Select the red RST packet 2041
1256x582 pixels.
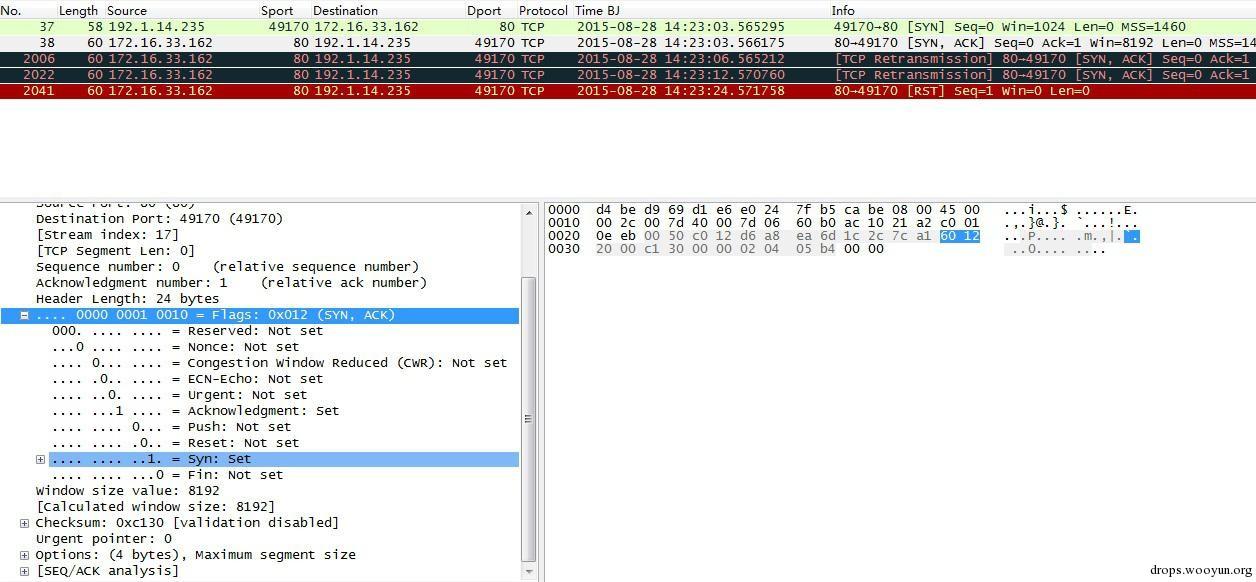628,91
